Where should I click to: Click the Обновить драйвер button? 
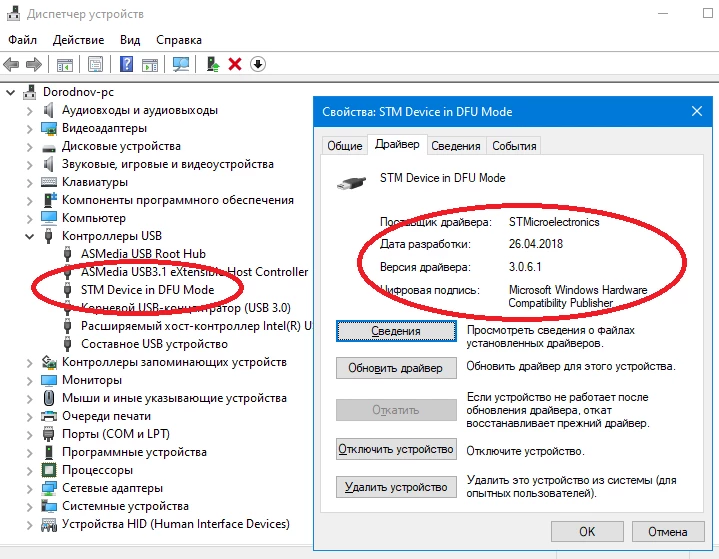396,368
